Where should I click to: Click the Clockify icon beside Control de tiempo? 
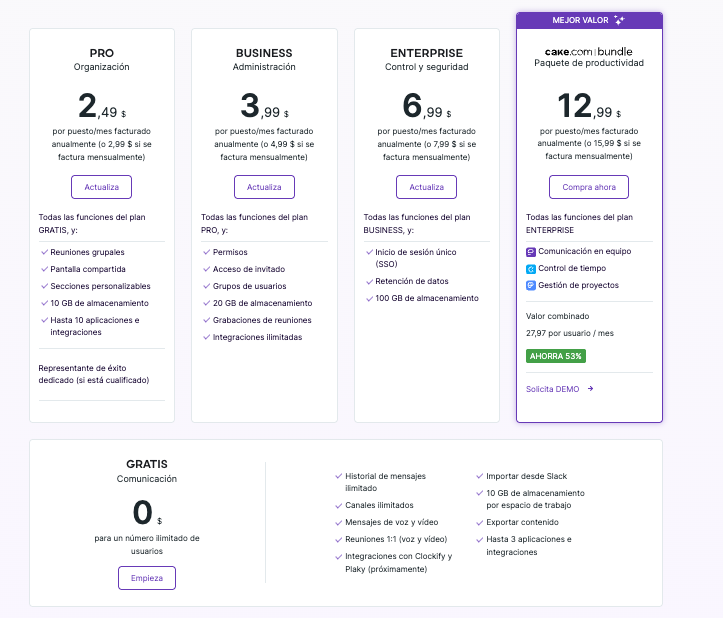click(531, 269)
